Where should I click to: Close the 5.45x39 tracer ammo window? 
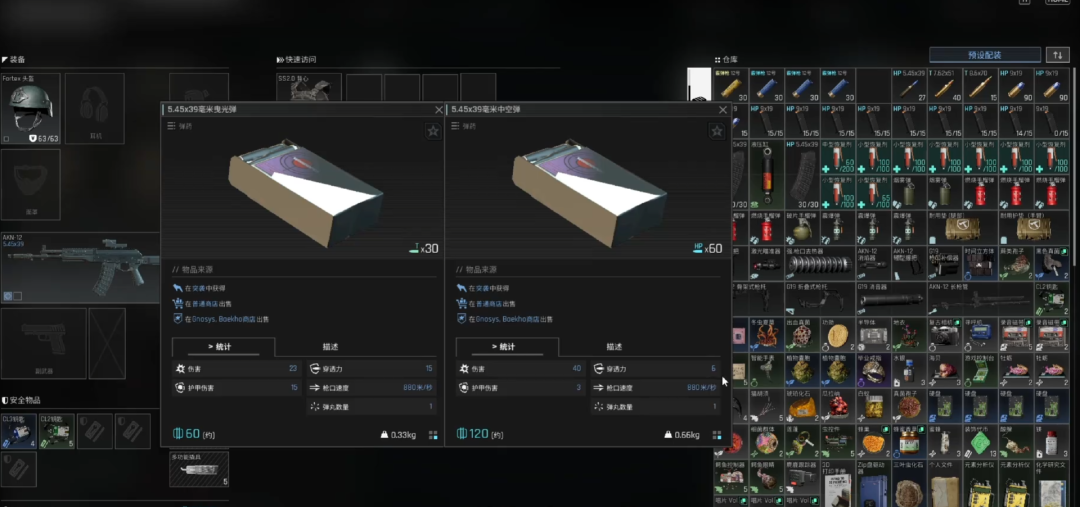pos(439,109)
